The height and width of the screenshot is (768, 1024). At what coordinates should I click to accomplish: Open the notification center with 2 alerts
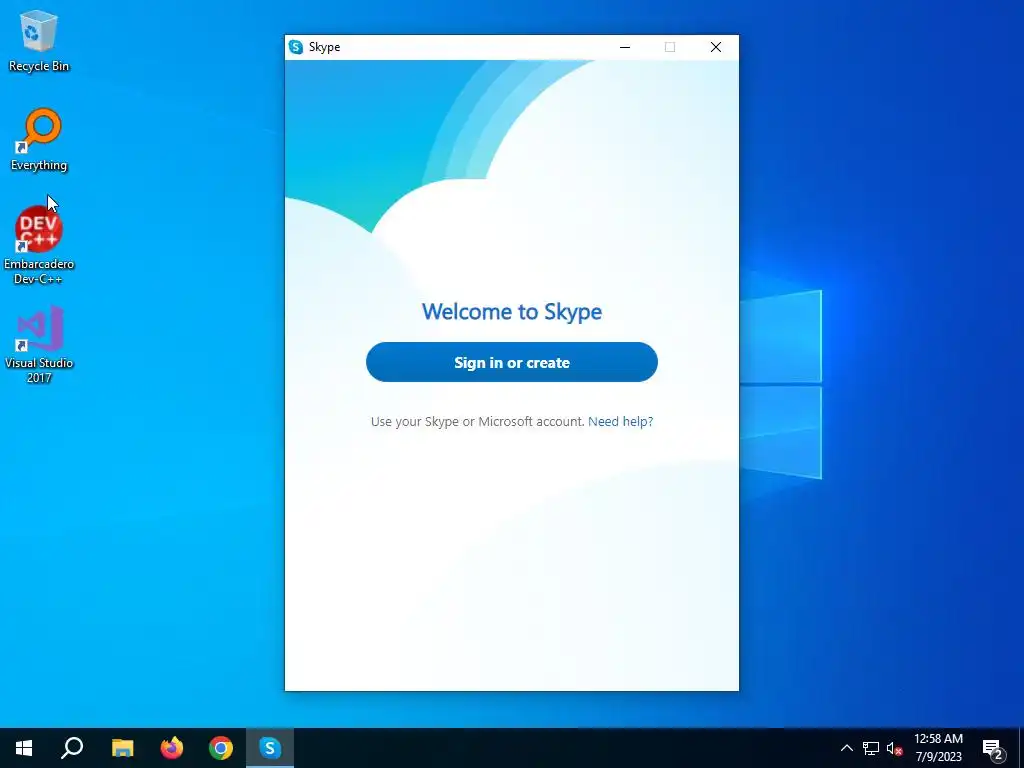pyautogui.click(x=993, y=748)
